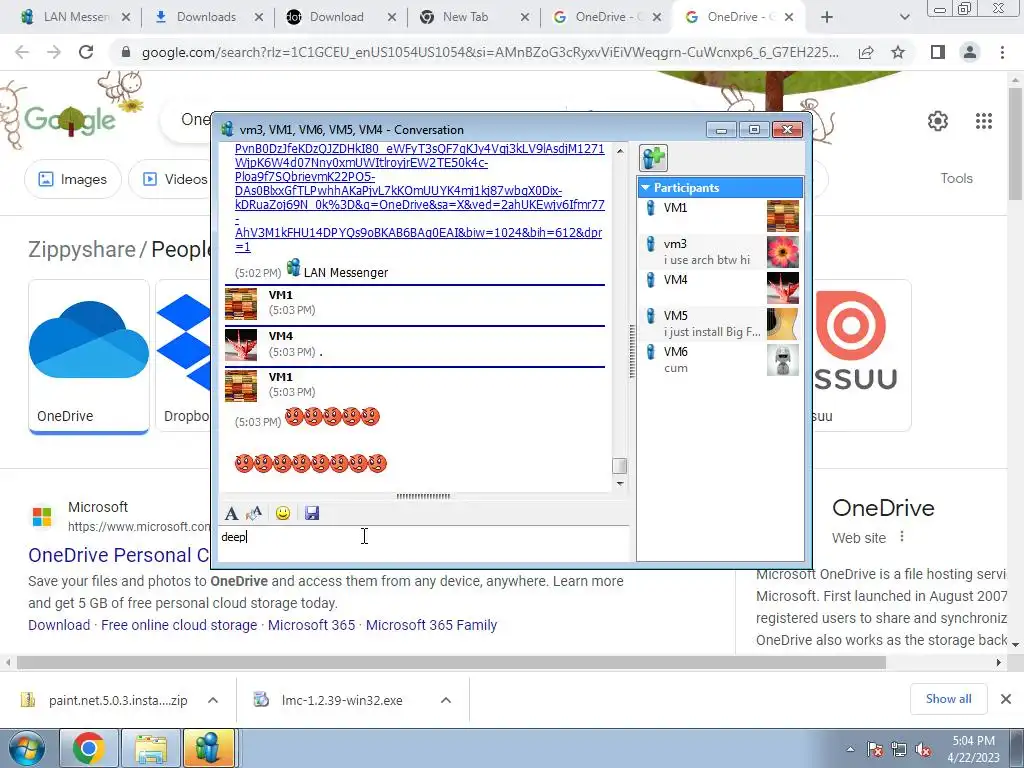Expand lmc-1.2.39-win32.exe download options

pos(446,700)
